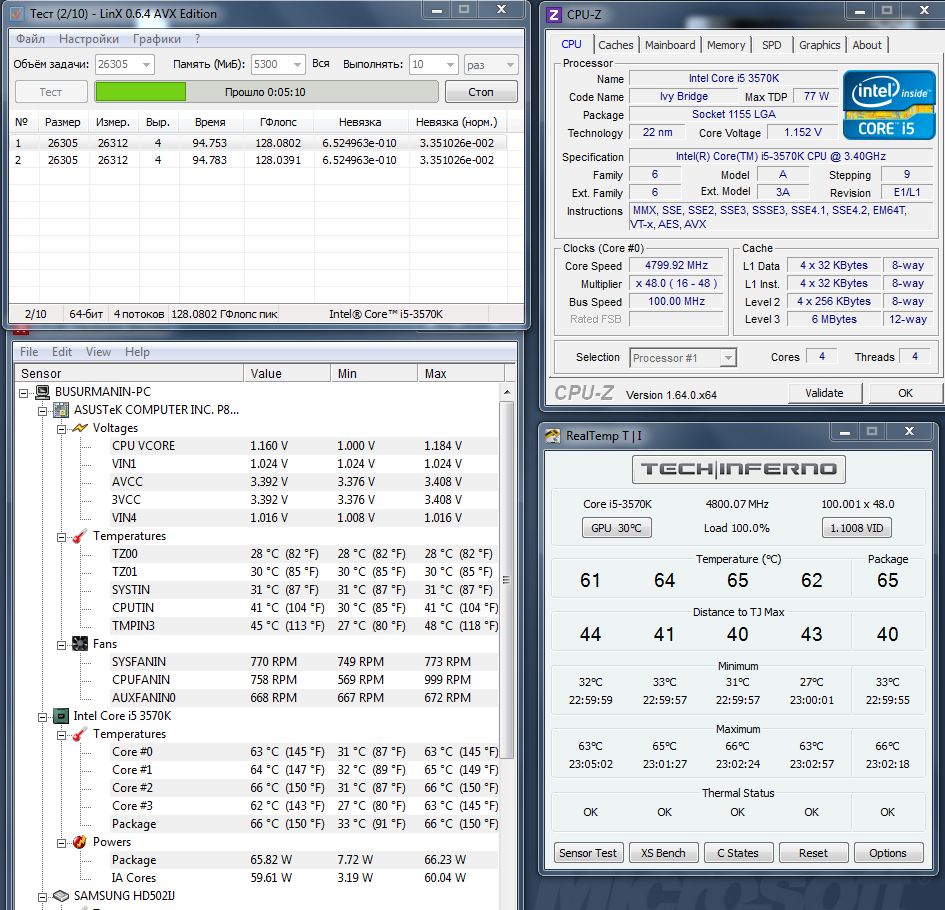
Task: Click the 1.1008 VID button in RealTemp
Action: [x=856, y=528]
